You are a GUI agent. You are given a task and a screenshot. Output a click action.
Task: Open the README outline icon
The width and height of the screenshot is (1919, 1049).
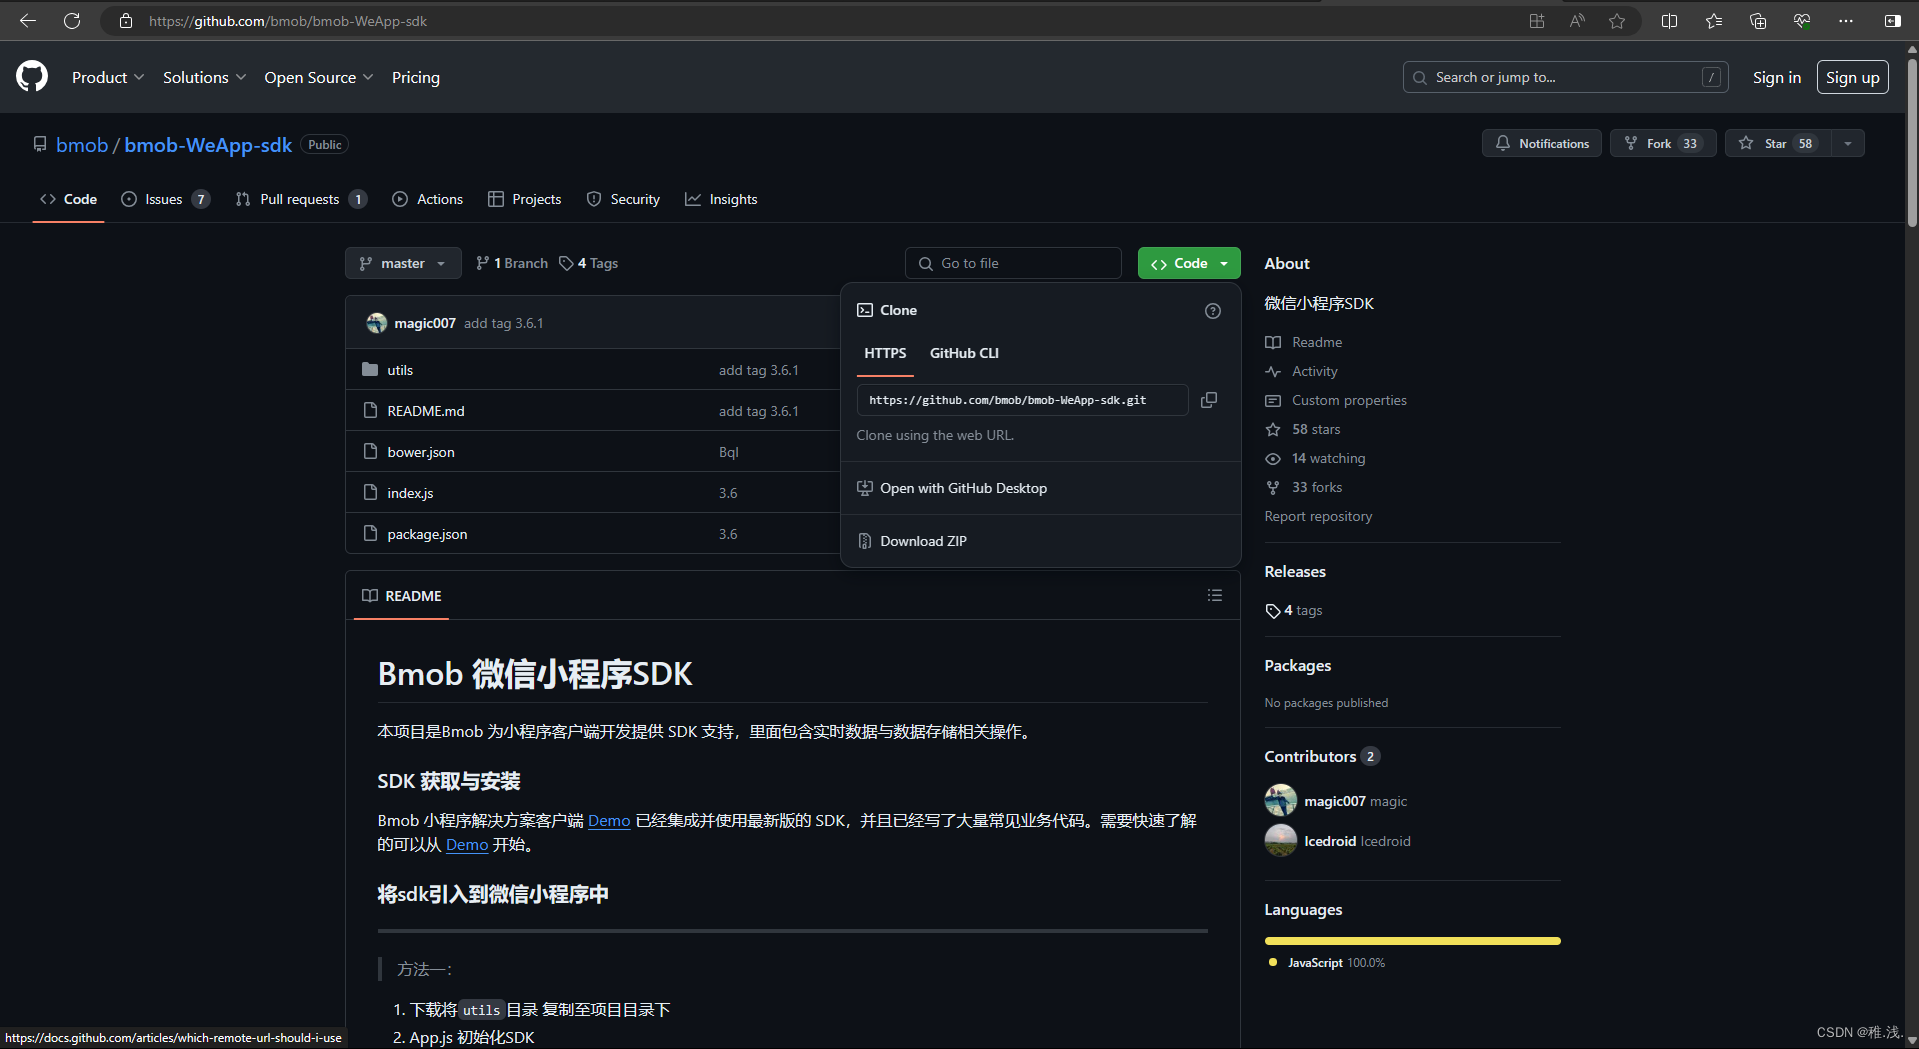pos(1214,595)
